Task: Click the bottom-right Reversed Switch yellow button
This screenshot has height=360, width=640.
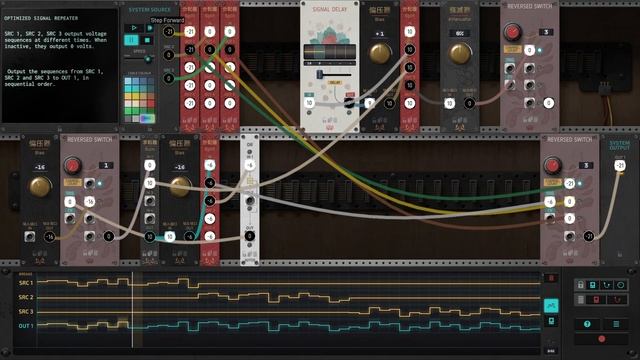Action: pyautogui.click(x=552, y=182)
